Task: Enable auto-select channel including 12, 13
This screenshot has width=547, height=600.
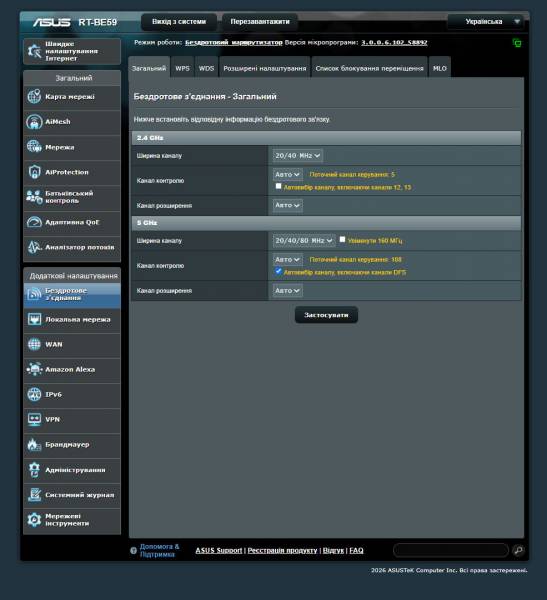Action: [278, 186]
